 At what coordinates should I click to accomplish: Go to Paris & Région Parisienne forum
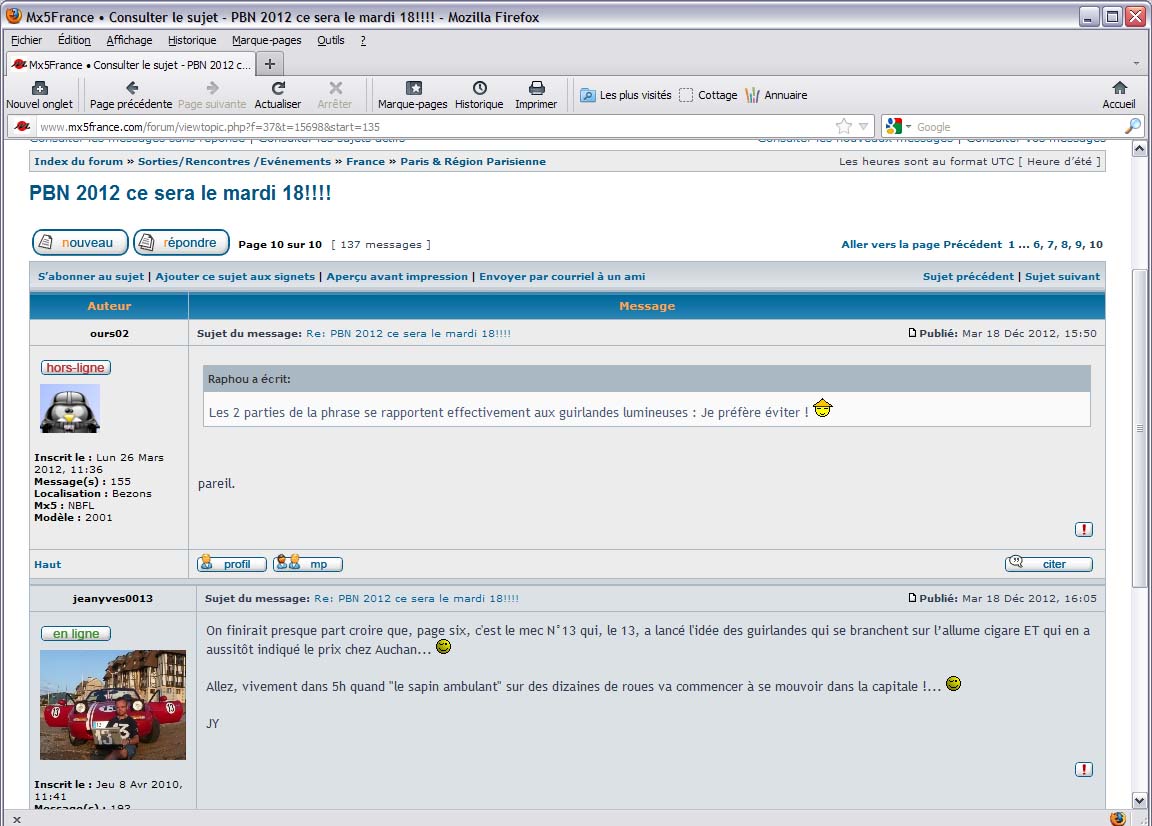point(473,162)
